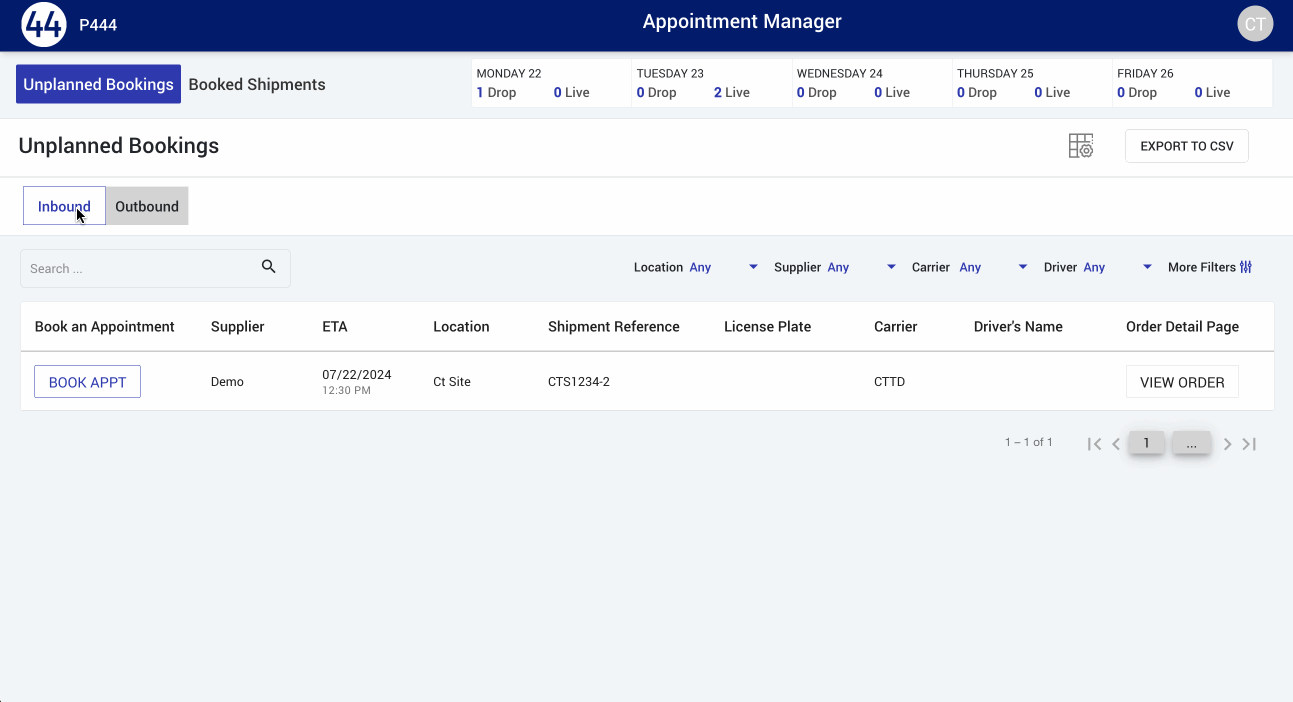Click the BOOK APPT button

[87, 382]
